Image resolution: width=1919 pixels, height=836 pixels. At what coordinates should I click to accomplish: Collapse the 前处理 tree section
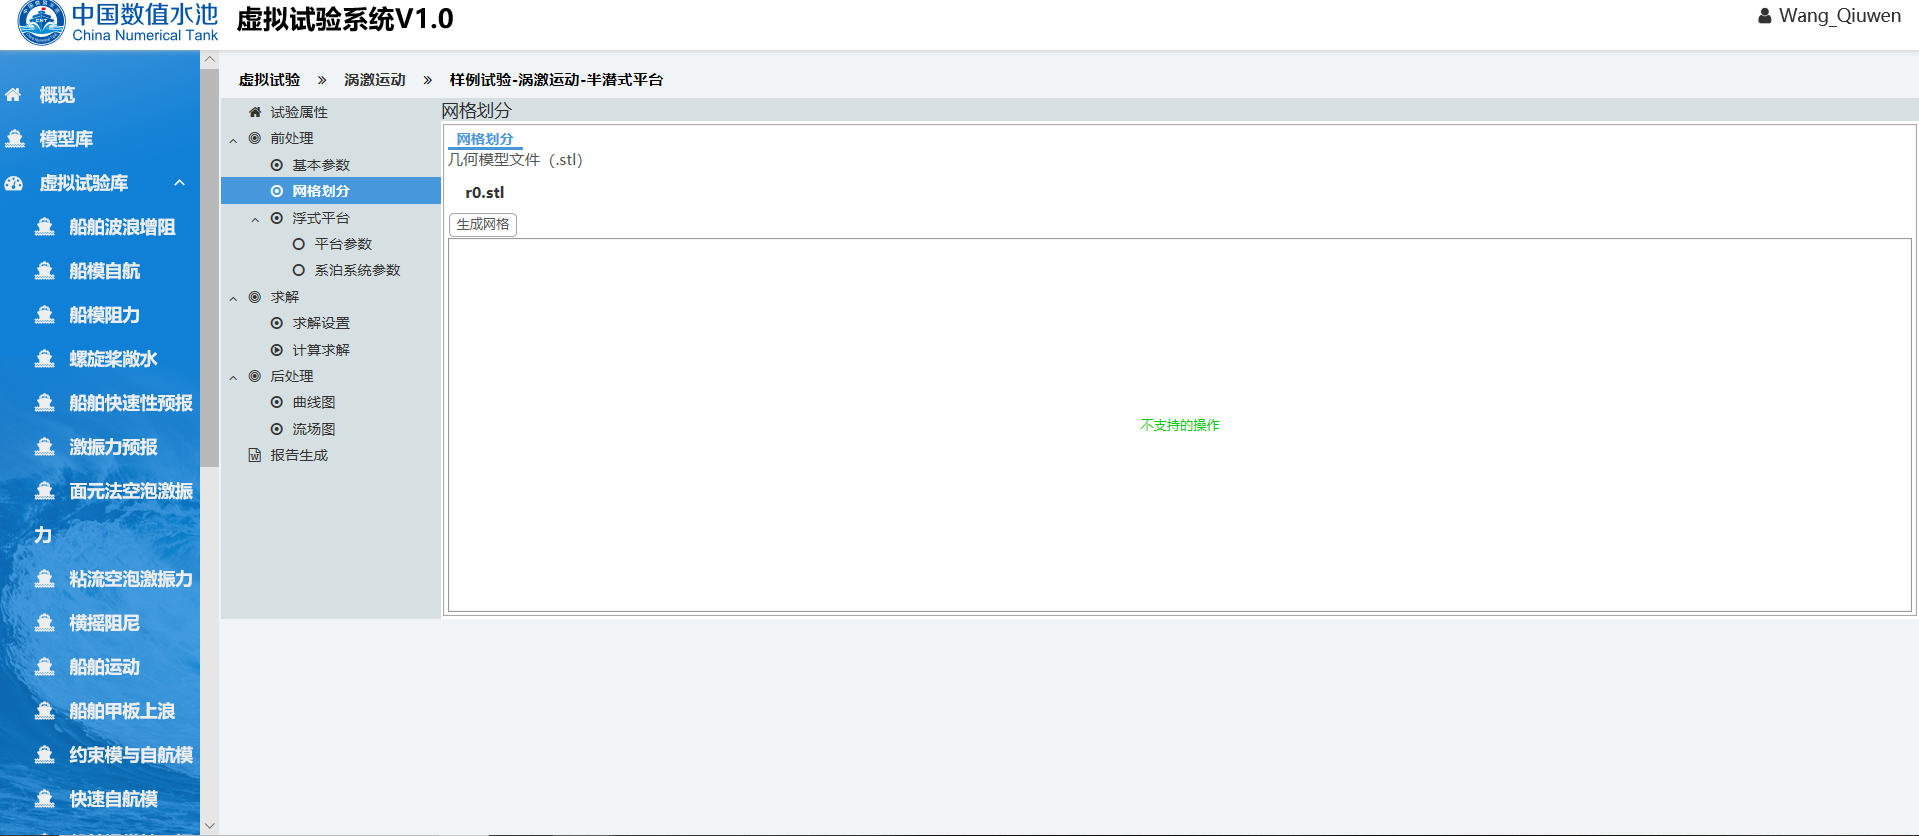coord(233,140)
